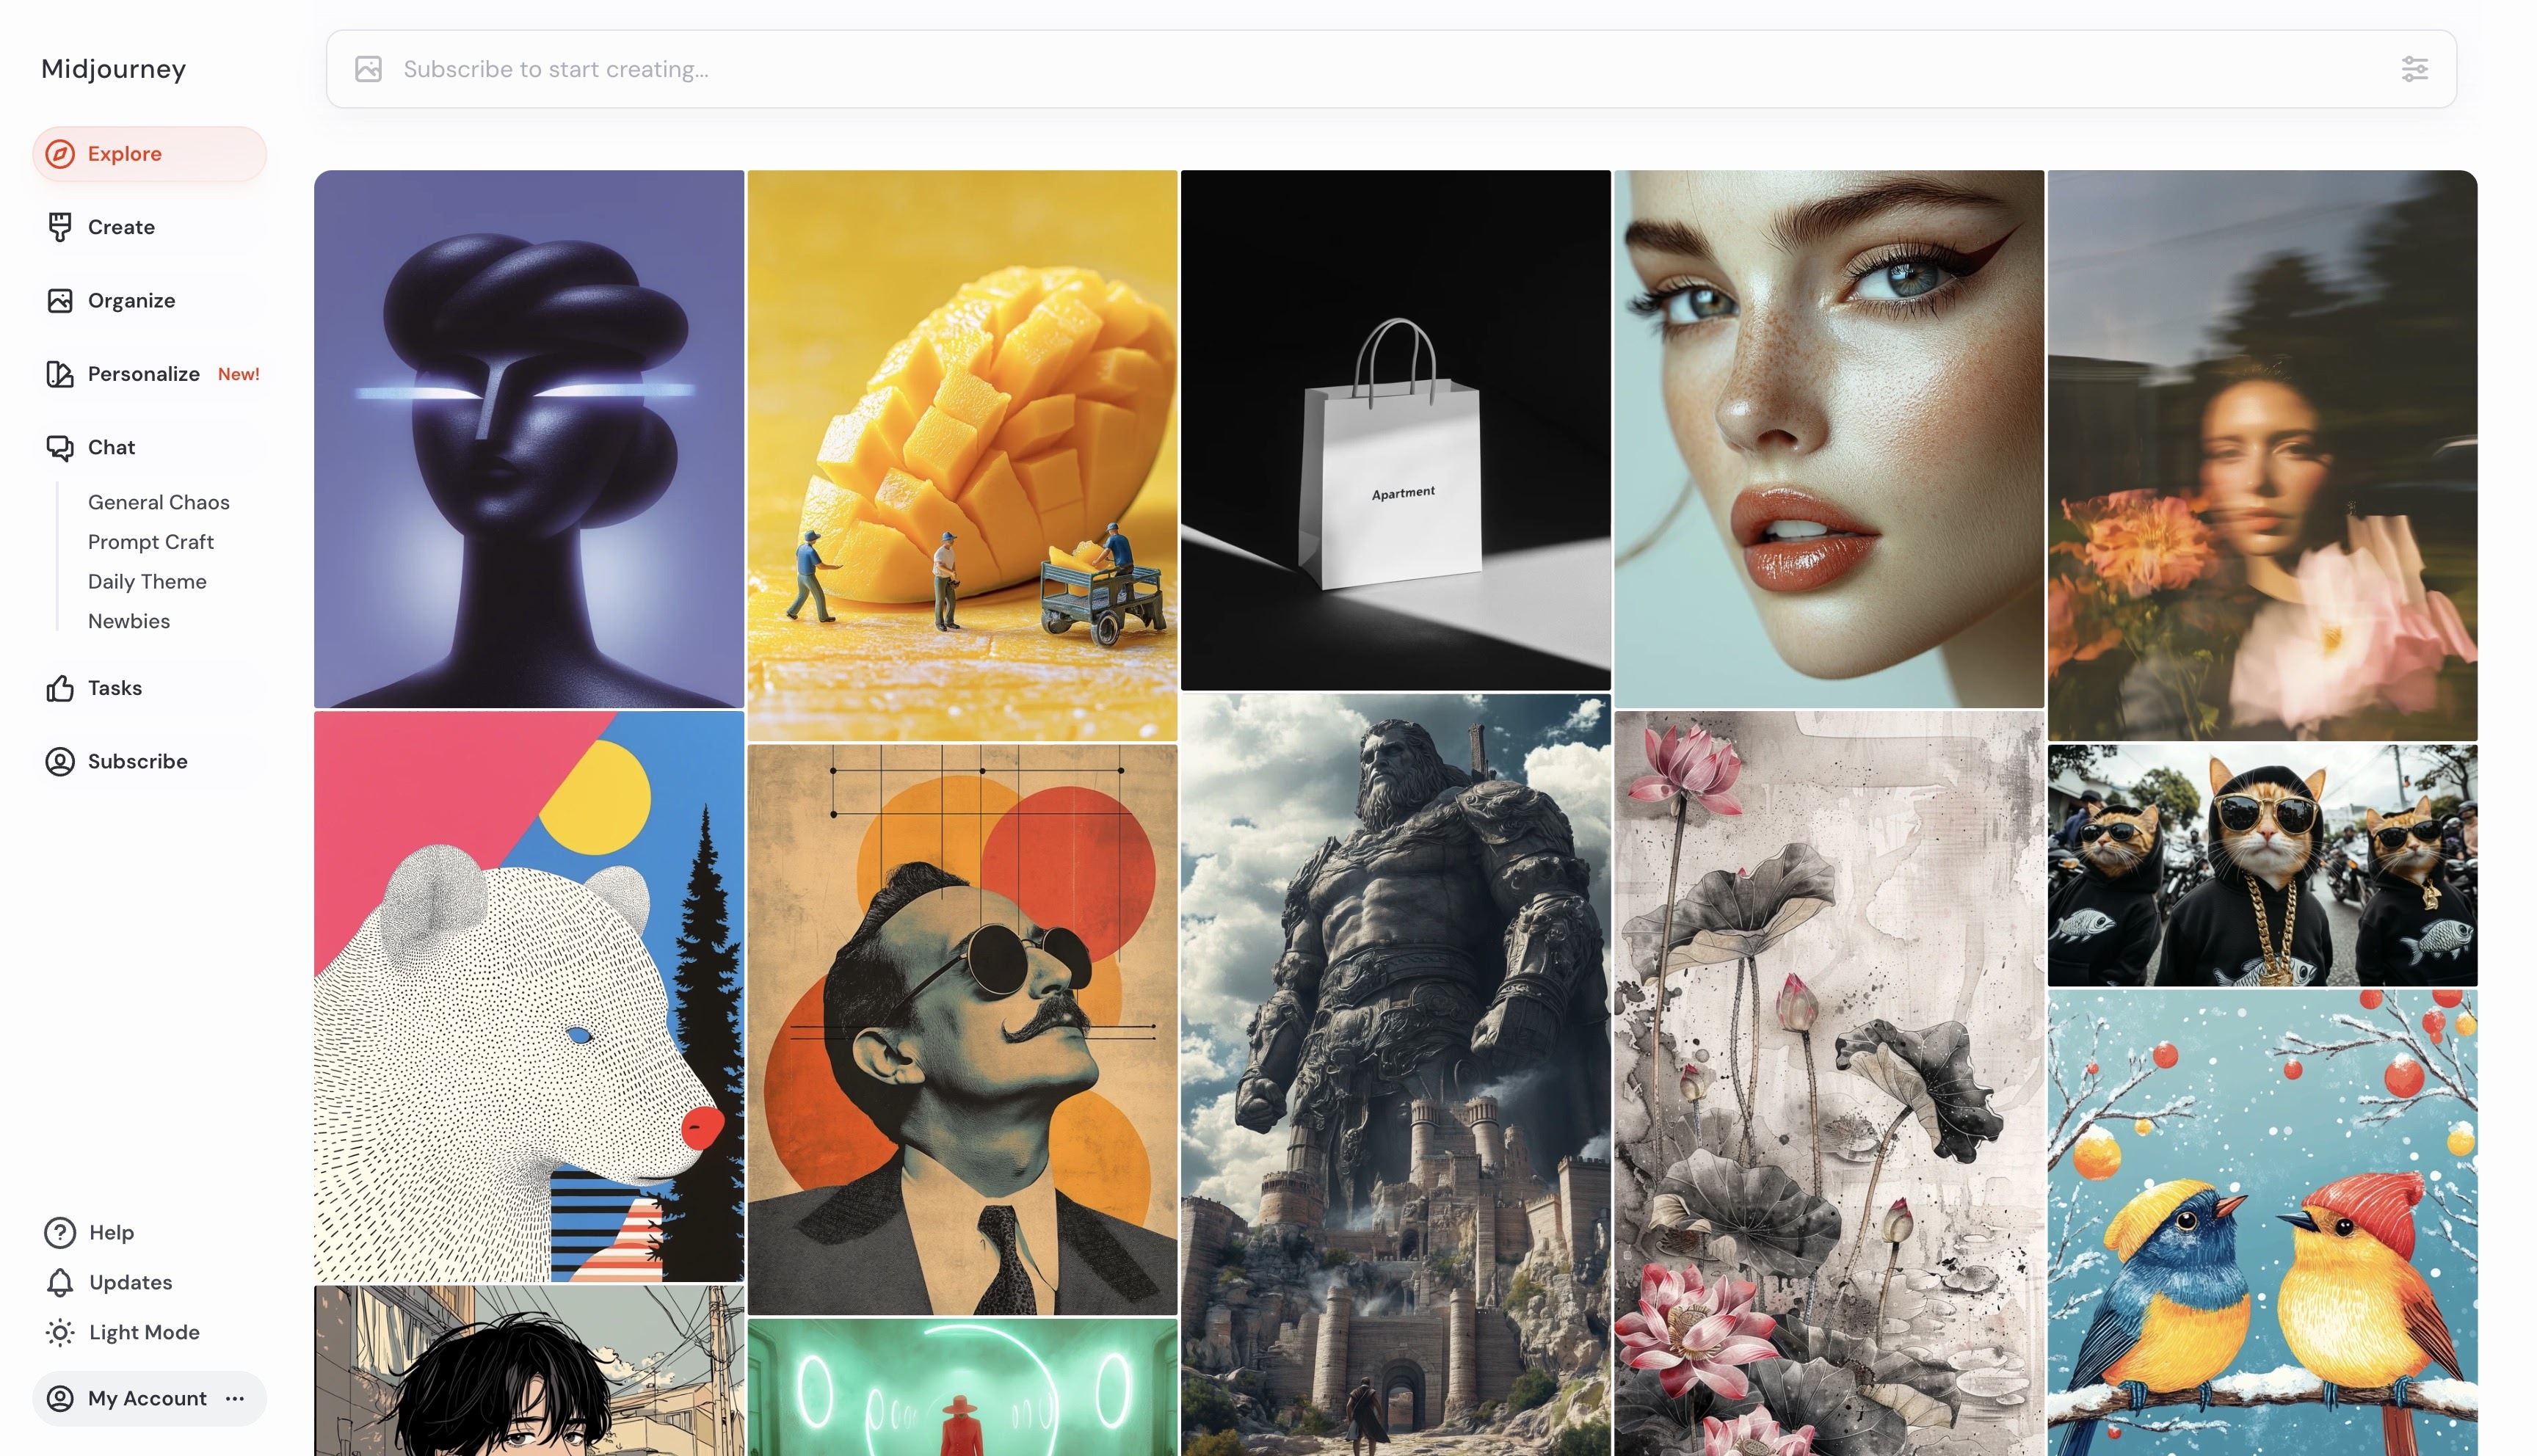The height and width of the screenshot is (1456, 2537).
Task: Select General Chaos chat channel
Action: click(157, 501)
